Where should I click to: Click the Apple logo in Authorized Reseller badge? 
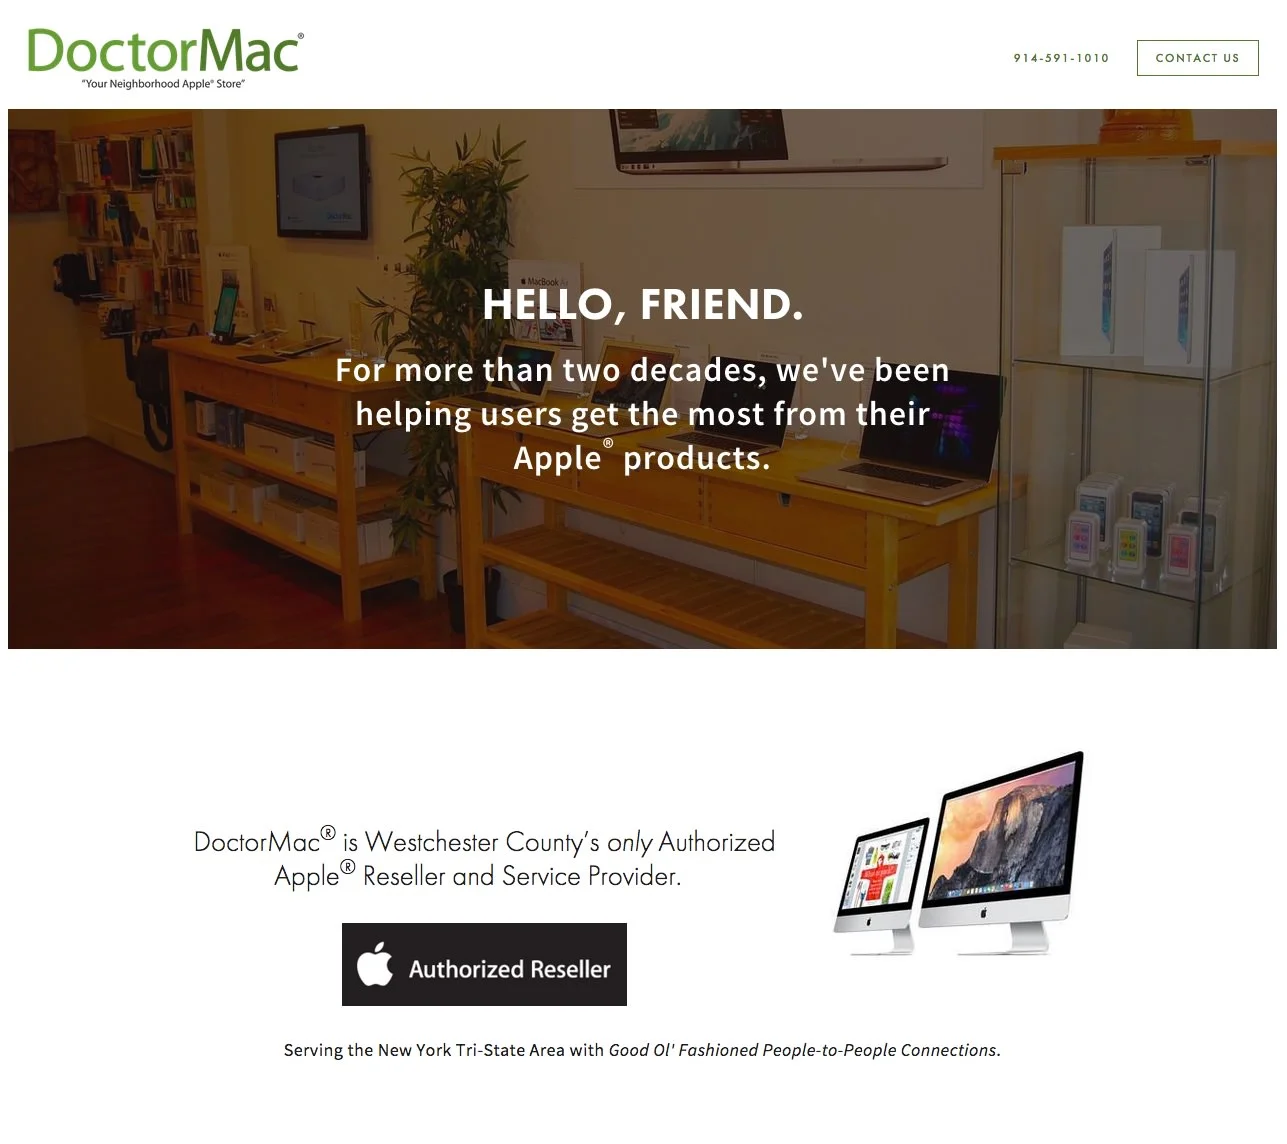tap(375, 964)
